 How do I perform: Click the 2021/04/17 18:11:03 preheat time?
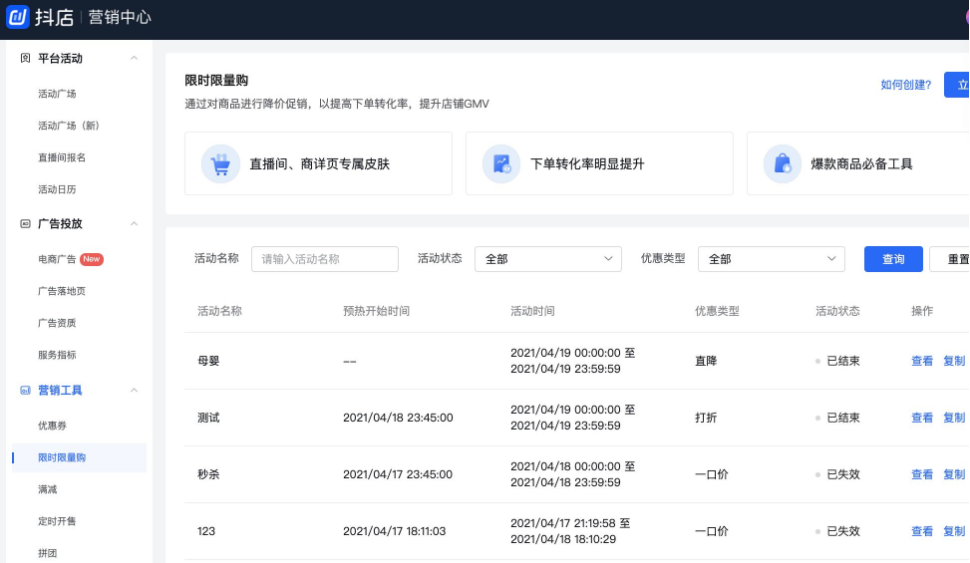(x=394, y=531)
